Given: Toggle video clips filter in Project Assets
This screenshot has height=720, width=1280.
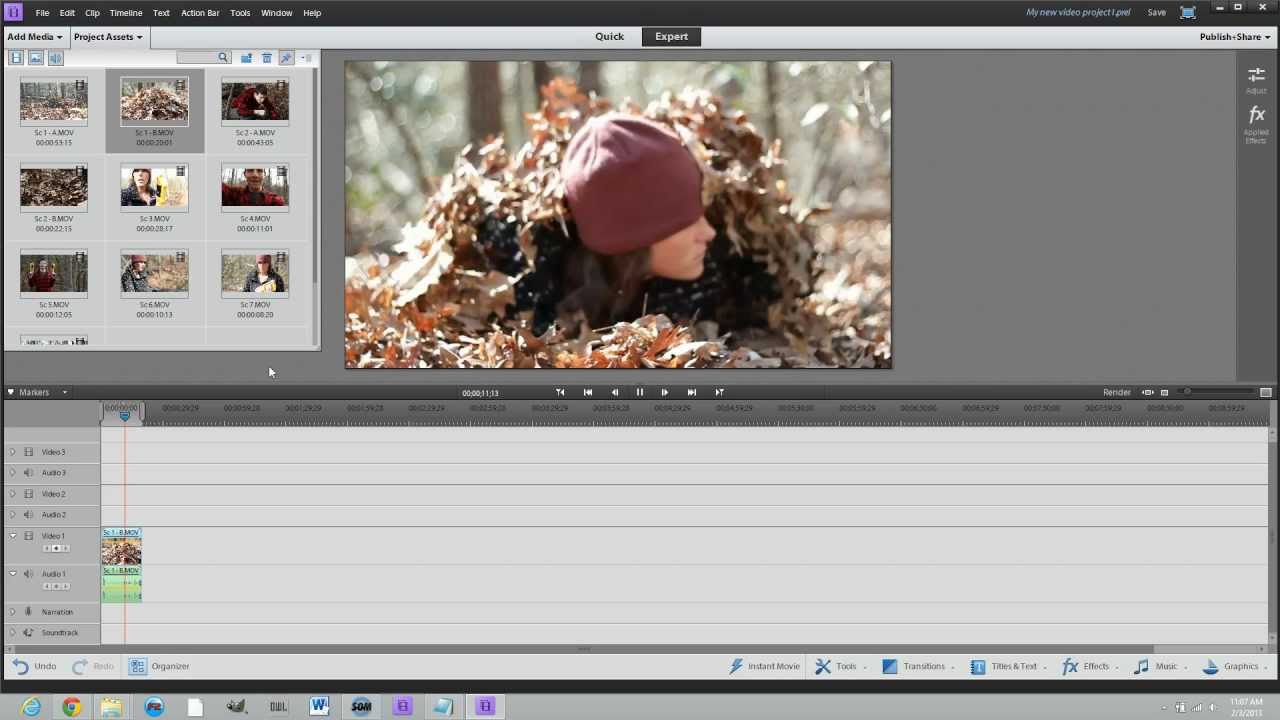Looking at the screenshot, I should [16, 58].
